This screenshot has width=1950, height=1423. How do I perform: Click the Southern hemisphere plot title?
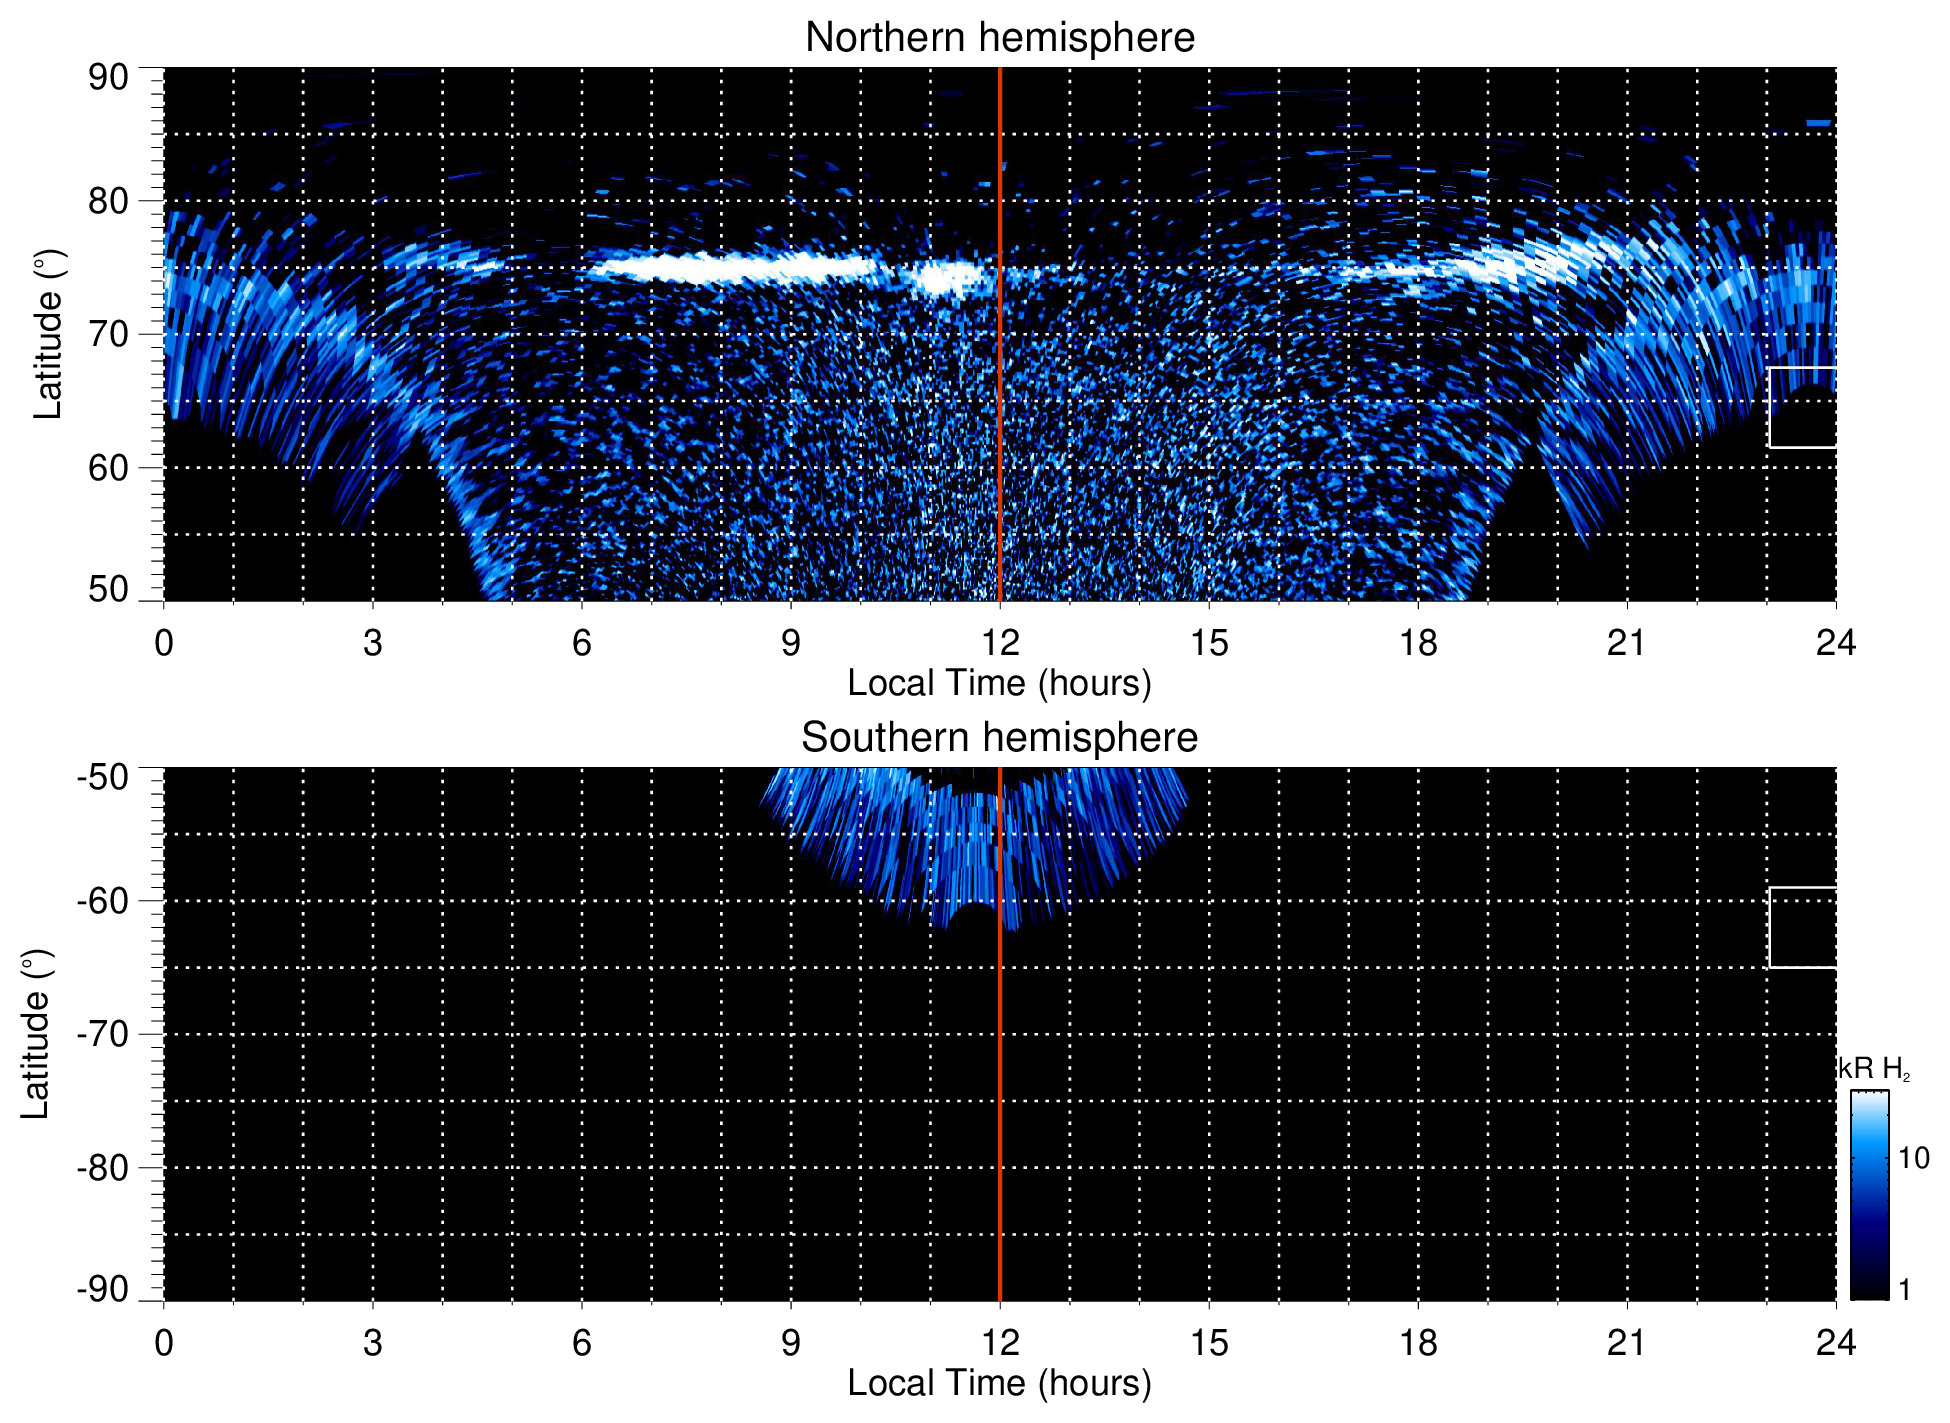999,738
